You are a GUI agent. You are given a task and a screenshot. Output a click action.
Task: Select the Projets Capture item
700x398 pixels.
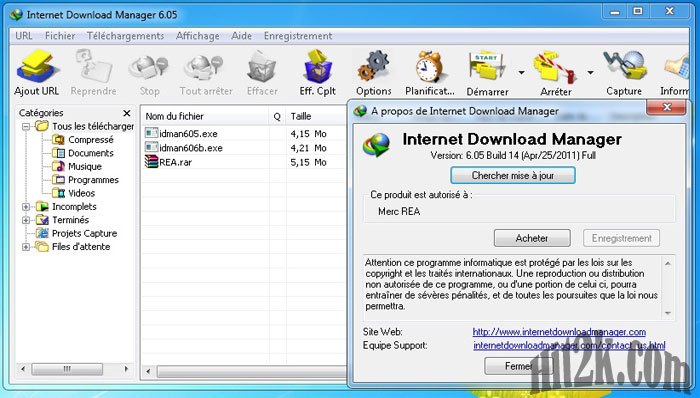(84, 233)
